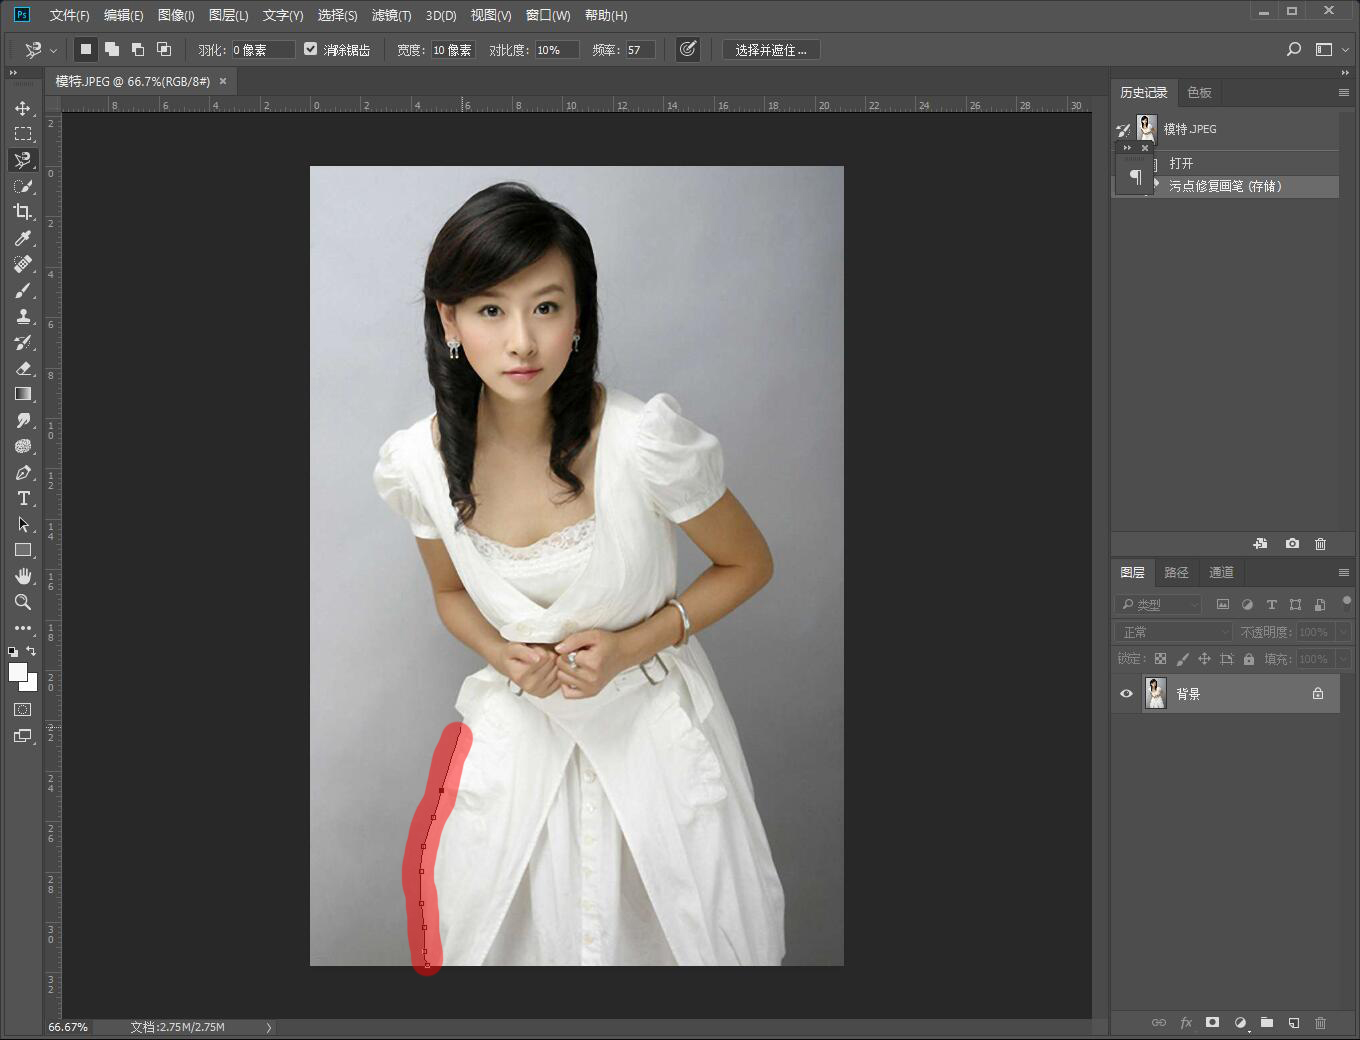
Task: Click the 选择并遮住 button
Action: click(x=771, y=50)
